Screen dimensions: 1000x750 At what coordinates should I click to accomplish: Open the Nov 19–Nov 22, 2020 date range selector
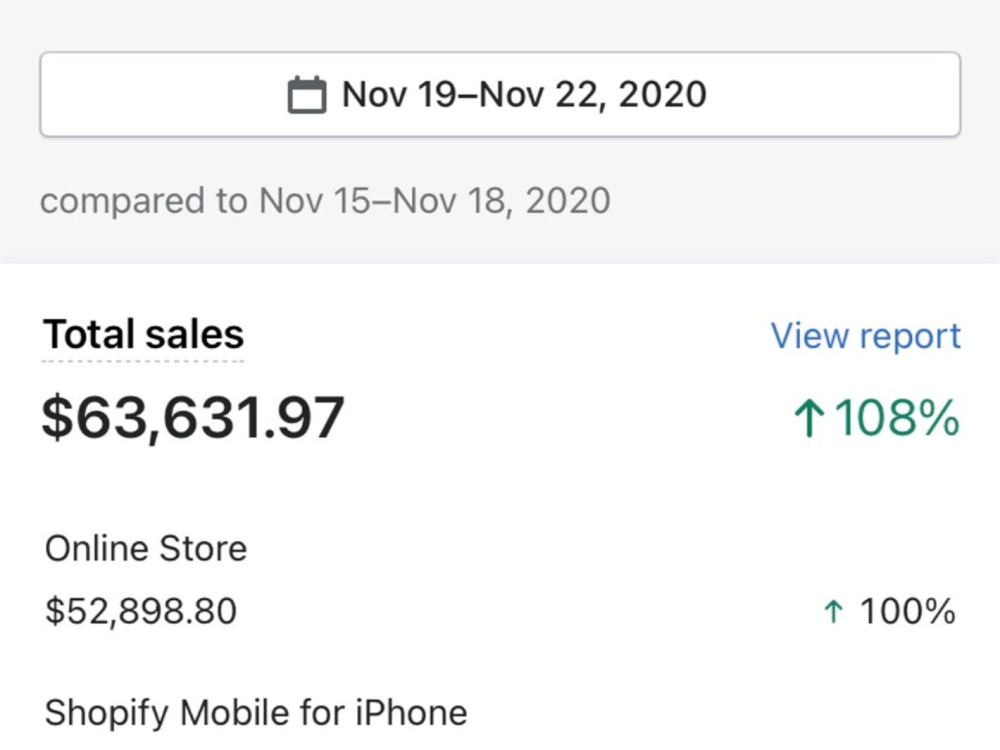tap(500, 94)
